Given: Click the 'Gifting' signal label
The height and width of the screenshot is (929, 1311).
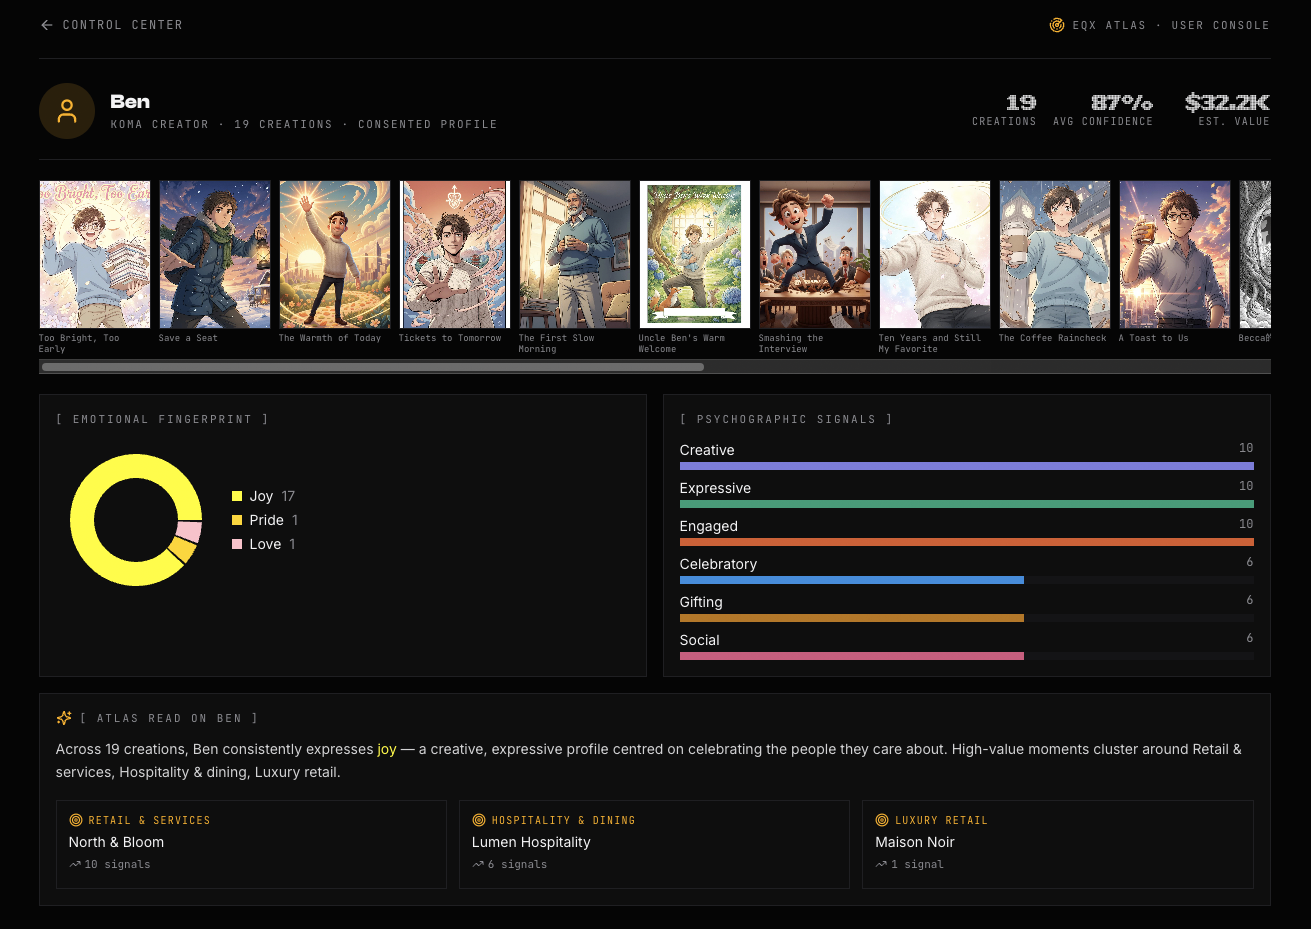Looking at the screenshot, I should pyautogui.click(x=701, y=602).
